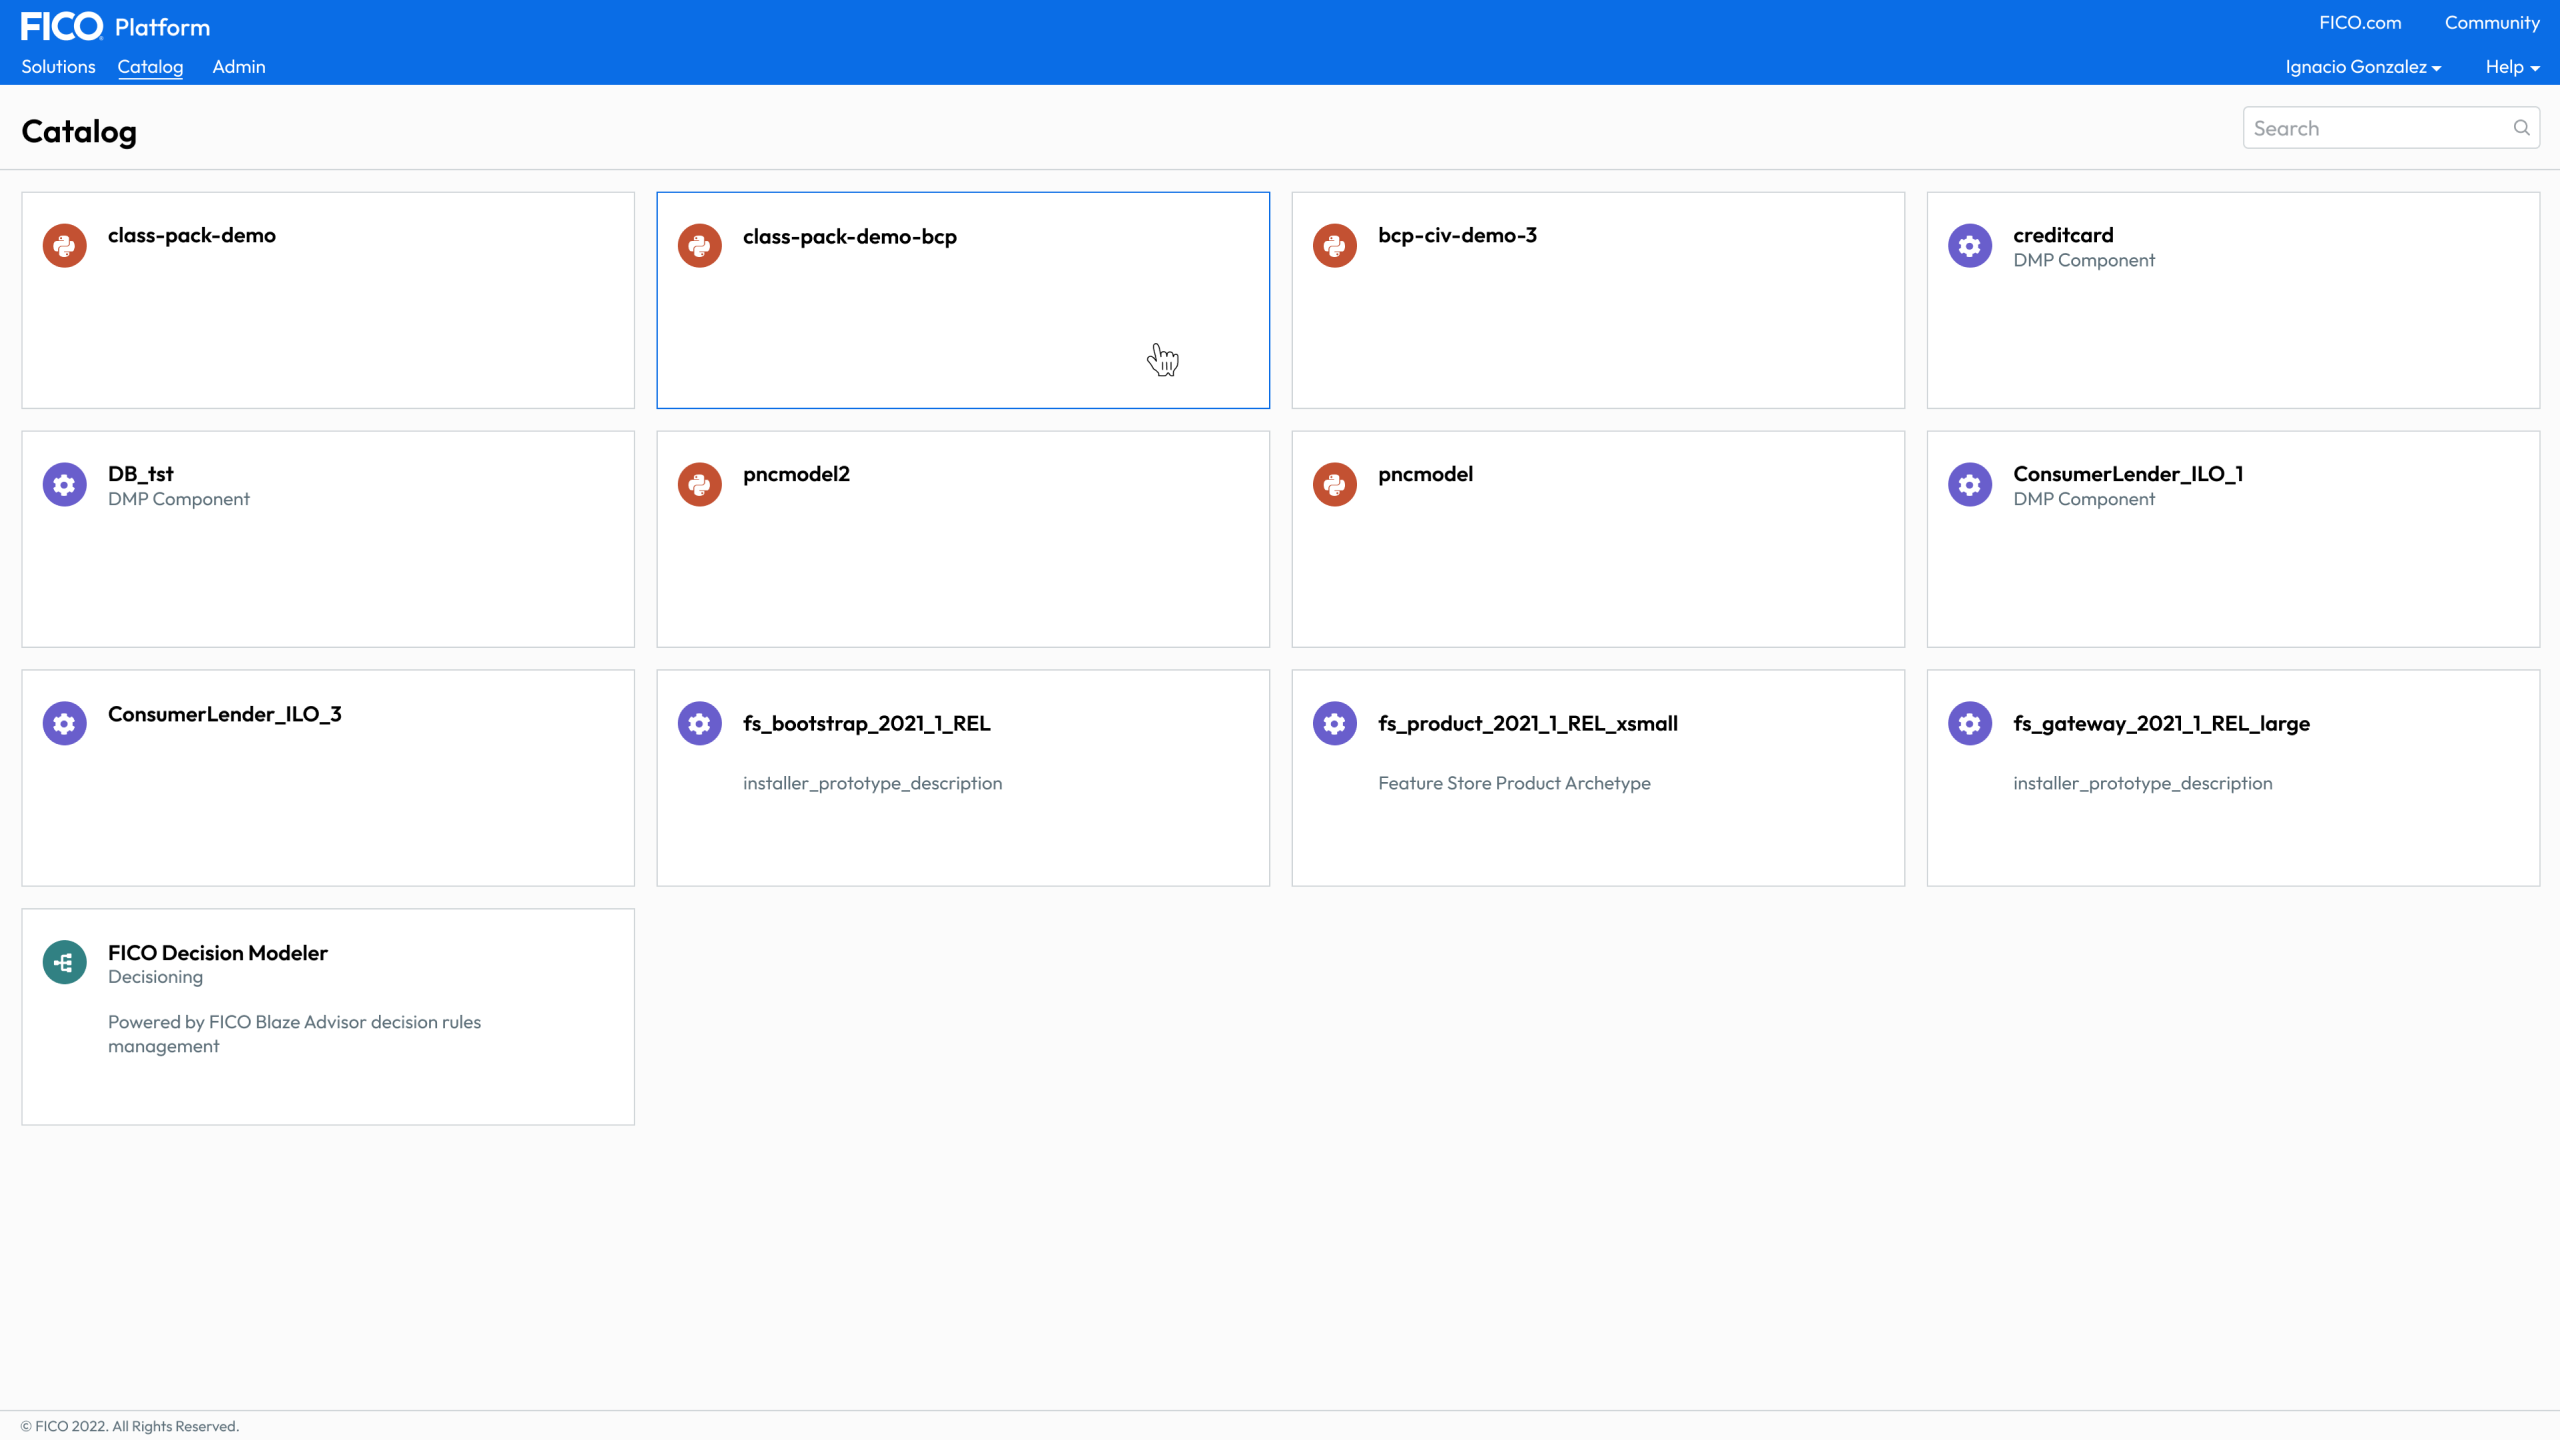The width and height of the screenshot is (2560, 1440).
Task: Click the fs_product_2021_1_REL_xsmall gear icon
Action: 1334,723
